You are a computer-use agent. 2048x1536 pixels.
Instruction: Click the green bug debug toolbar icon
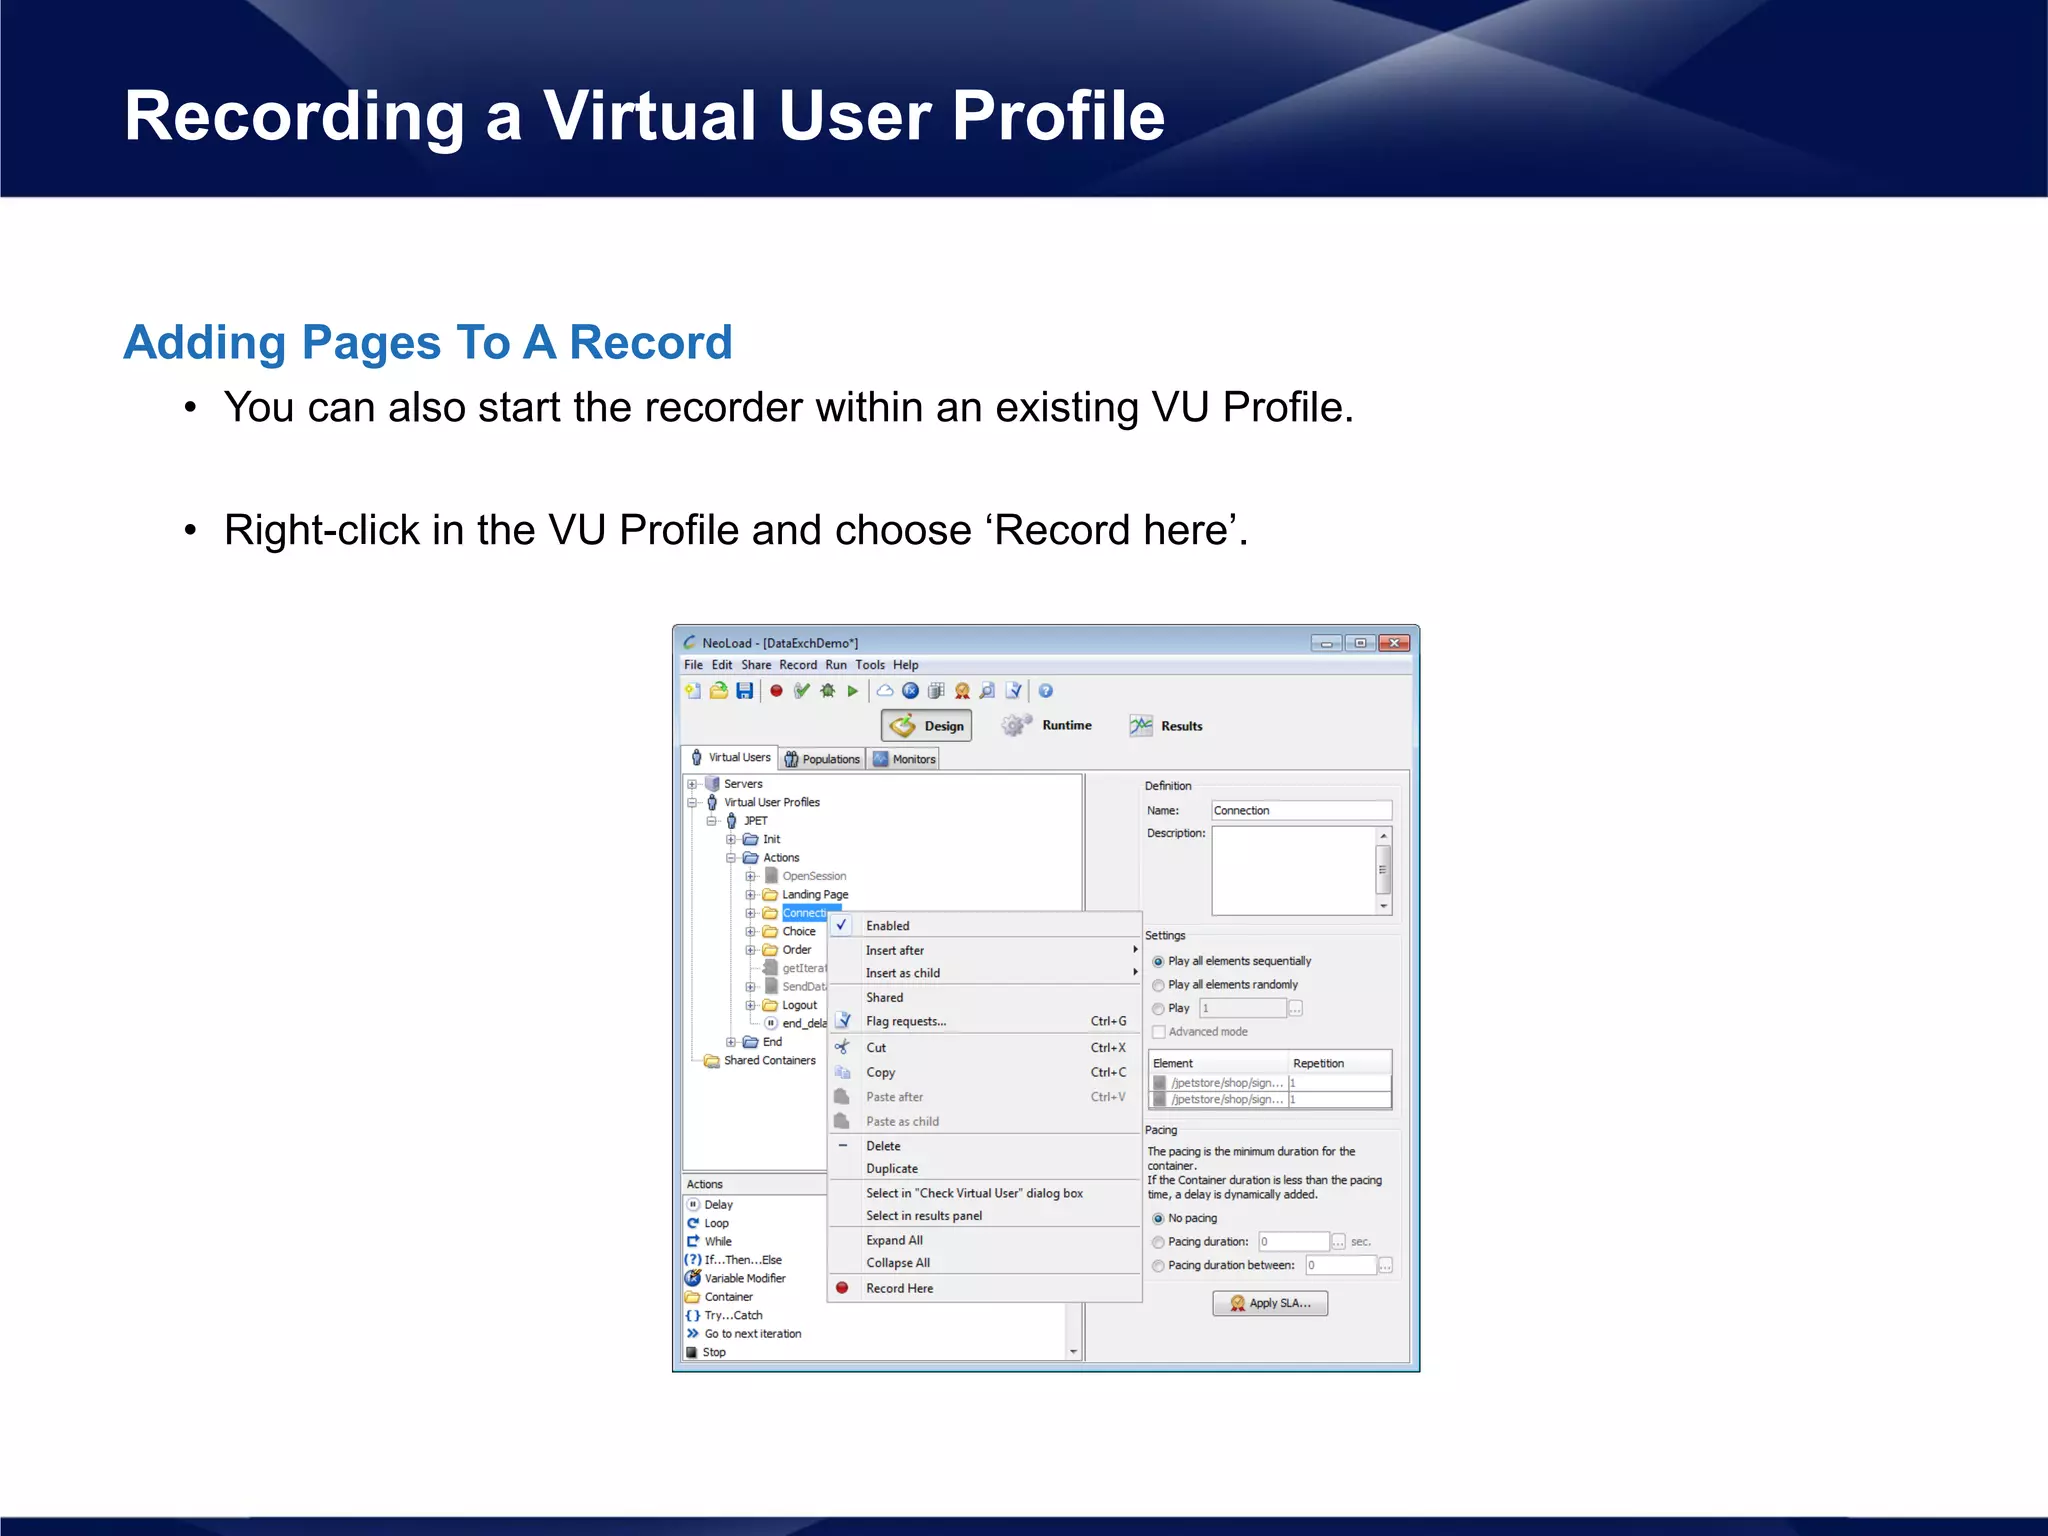coord(827,690)
